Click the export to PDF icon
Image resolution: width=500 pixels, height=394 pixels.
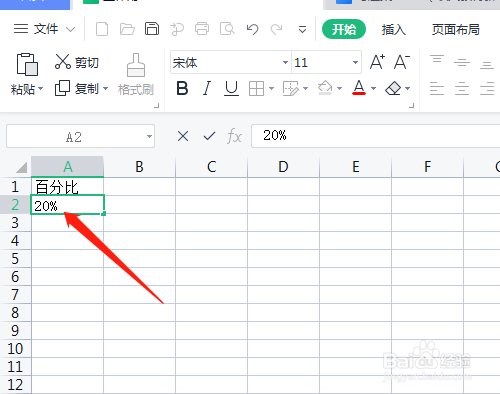point(177,29)
